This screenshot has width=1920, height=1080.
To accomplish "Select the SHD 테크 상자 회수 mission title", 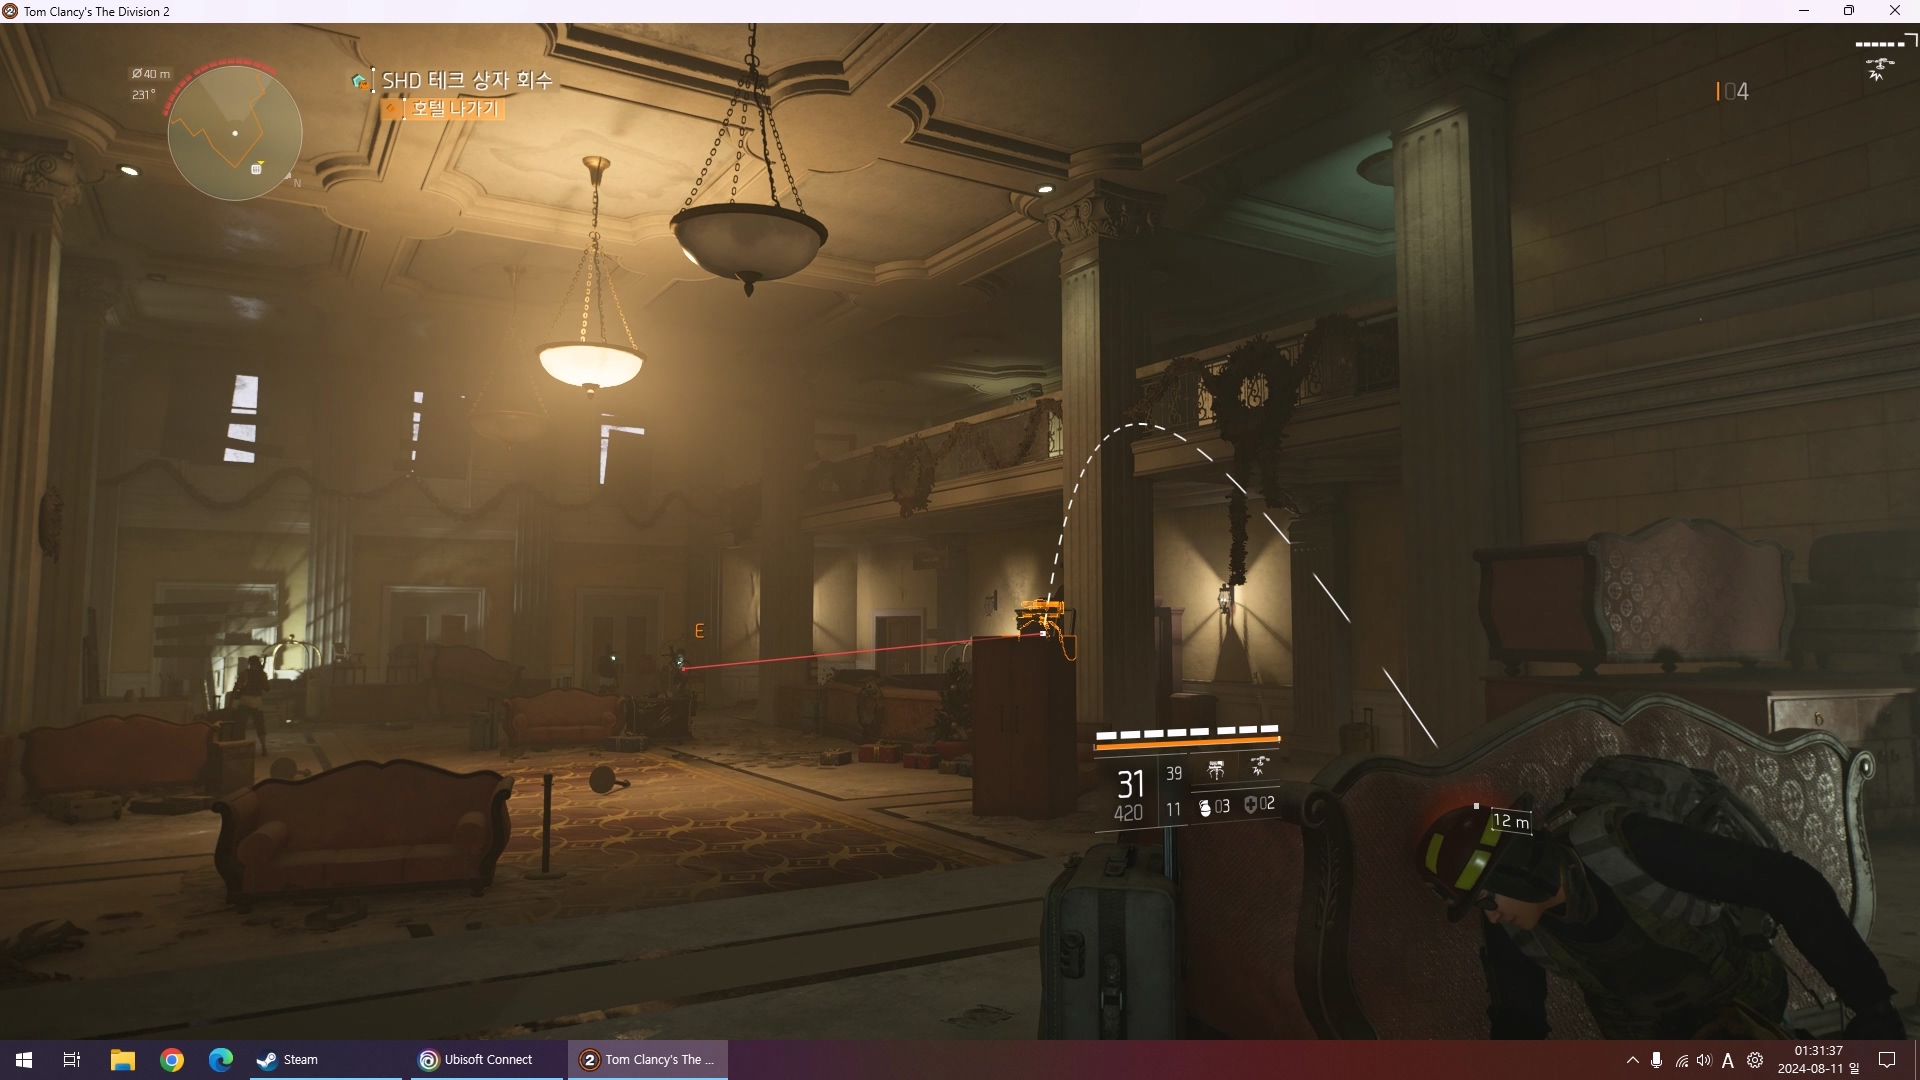I will [x=467, y=80].
